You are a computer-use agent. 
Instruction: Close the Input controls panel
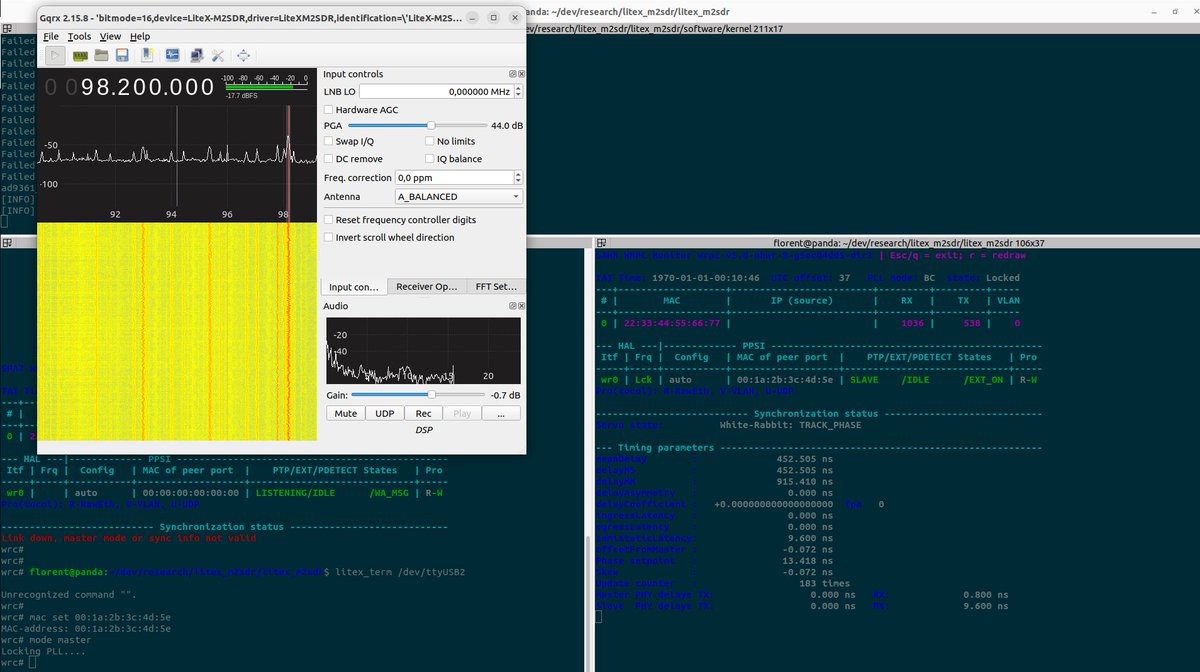point(521,74)
